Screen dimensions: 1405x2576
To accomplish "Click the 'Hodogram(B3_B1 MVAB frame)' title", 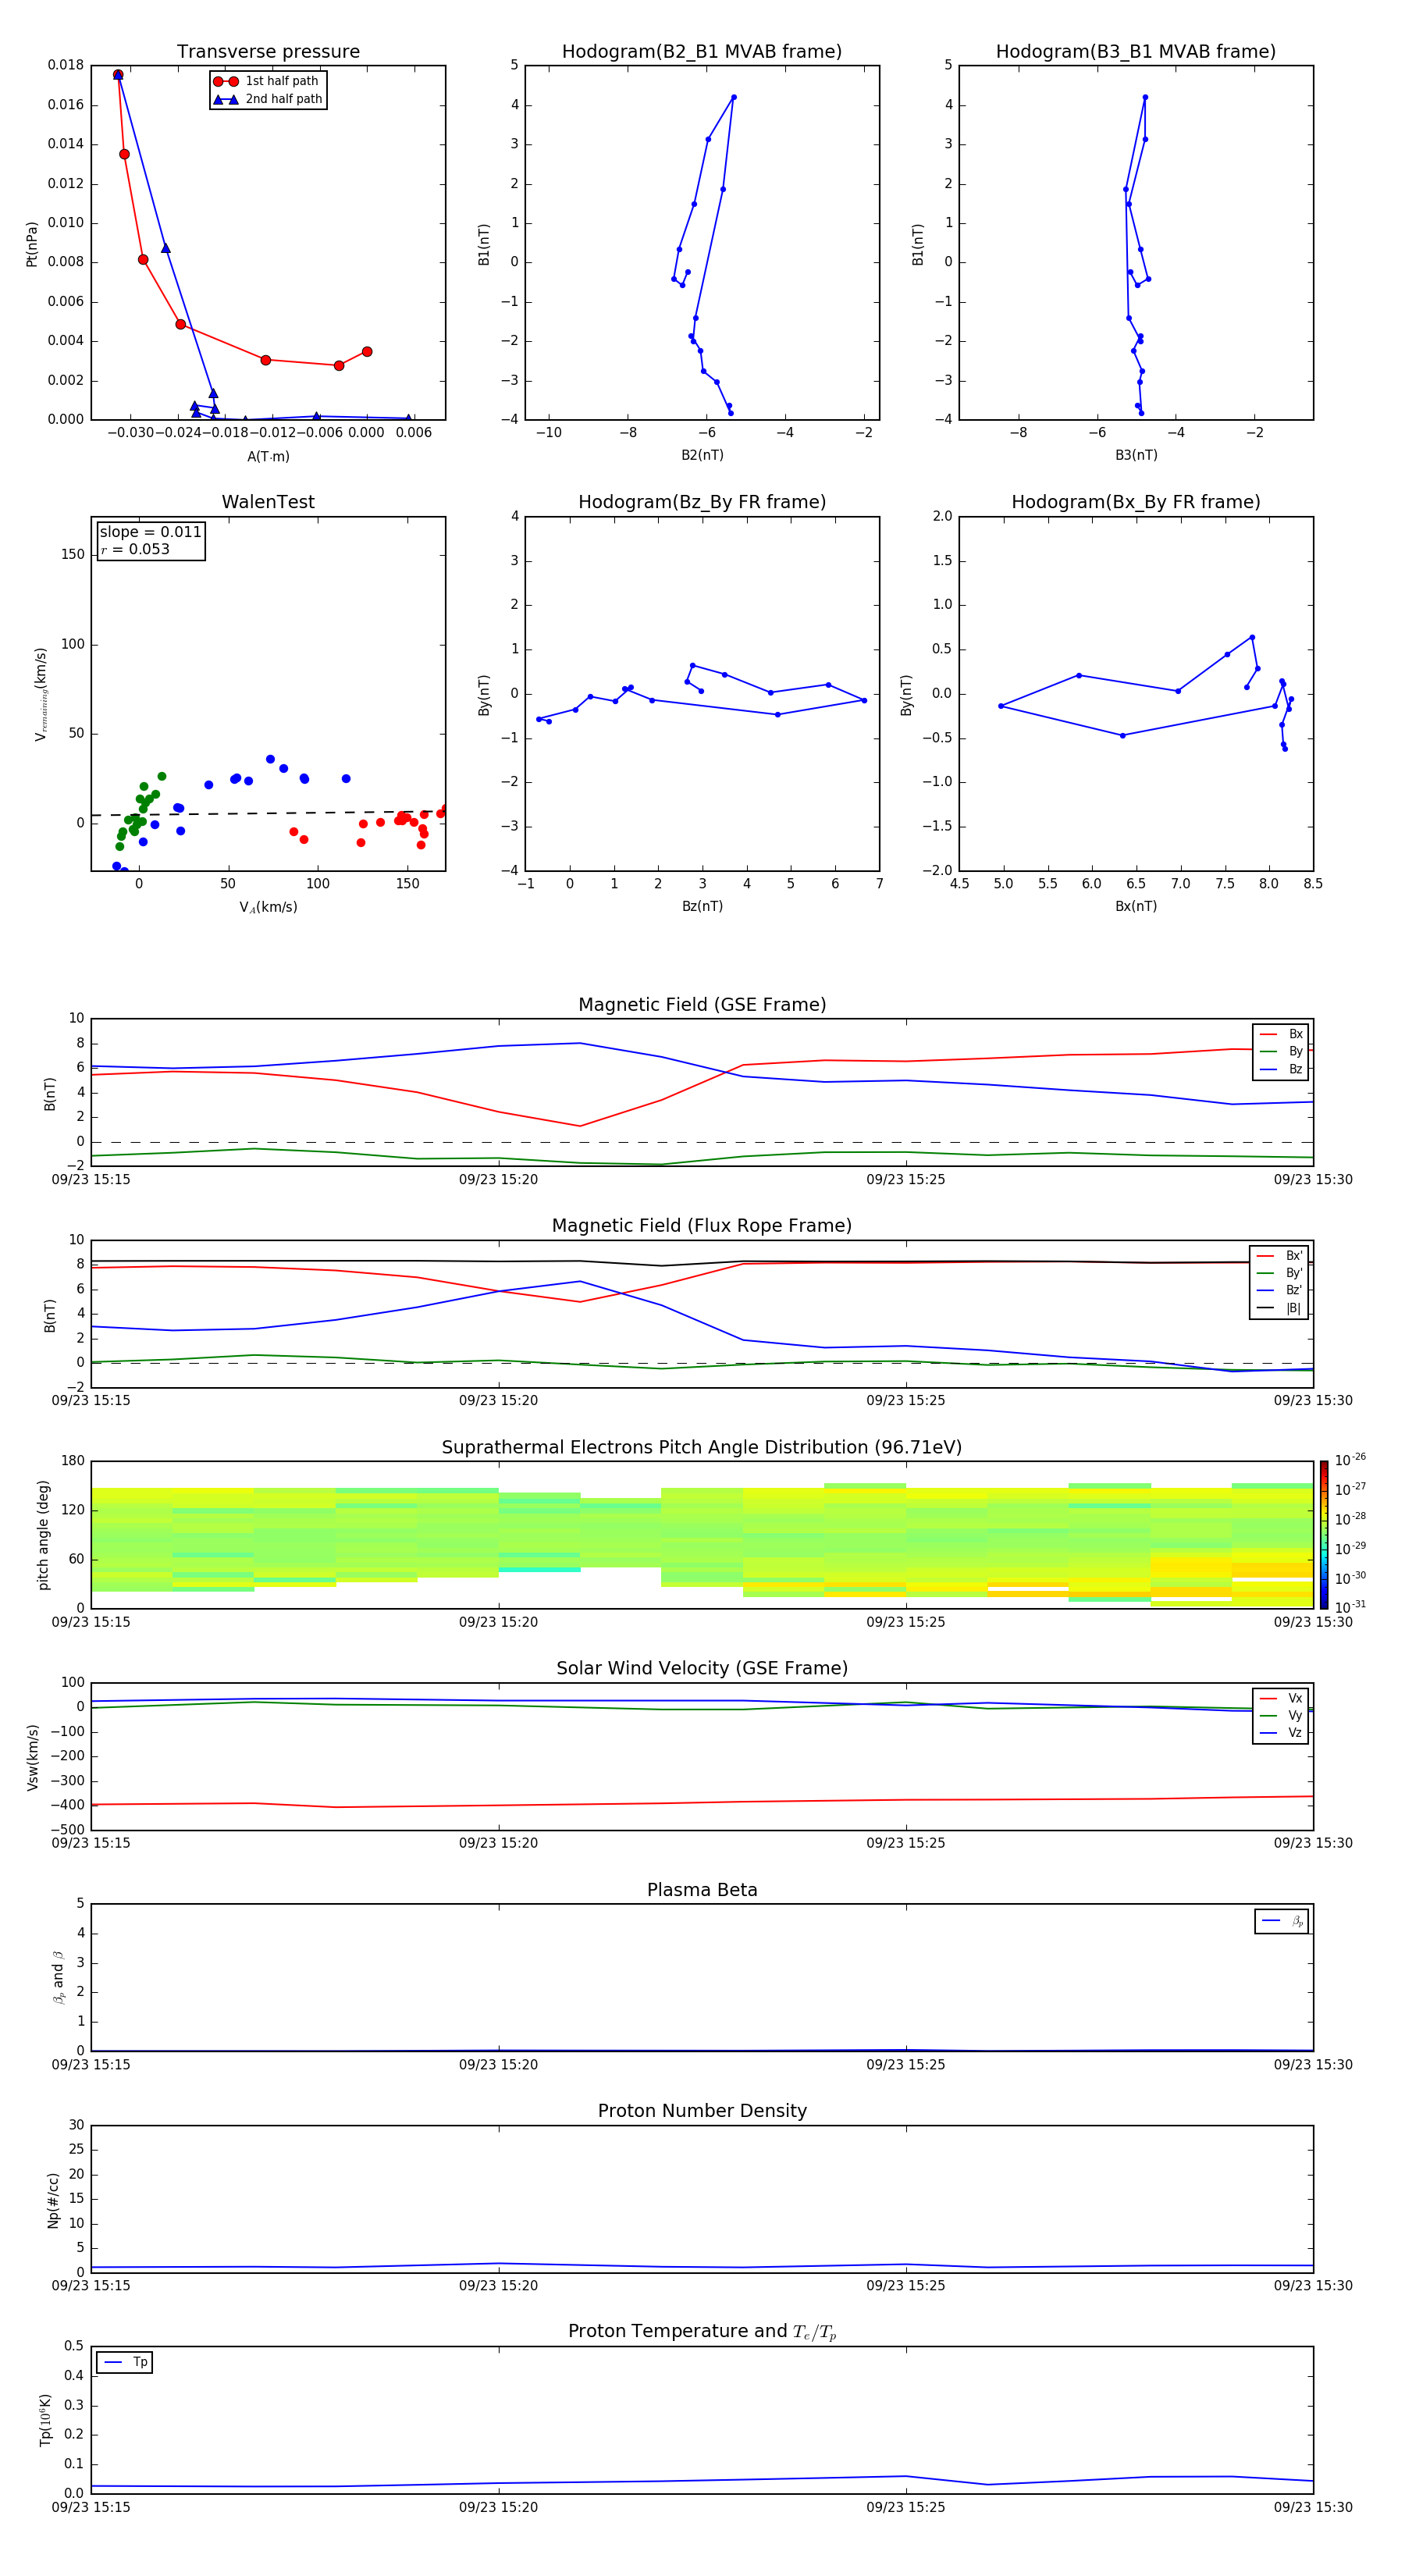I will click(1136, 51).
